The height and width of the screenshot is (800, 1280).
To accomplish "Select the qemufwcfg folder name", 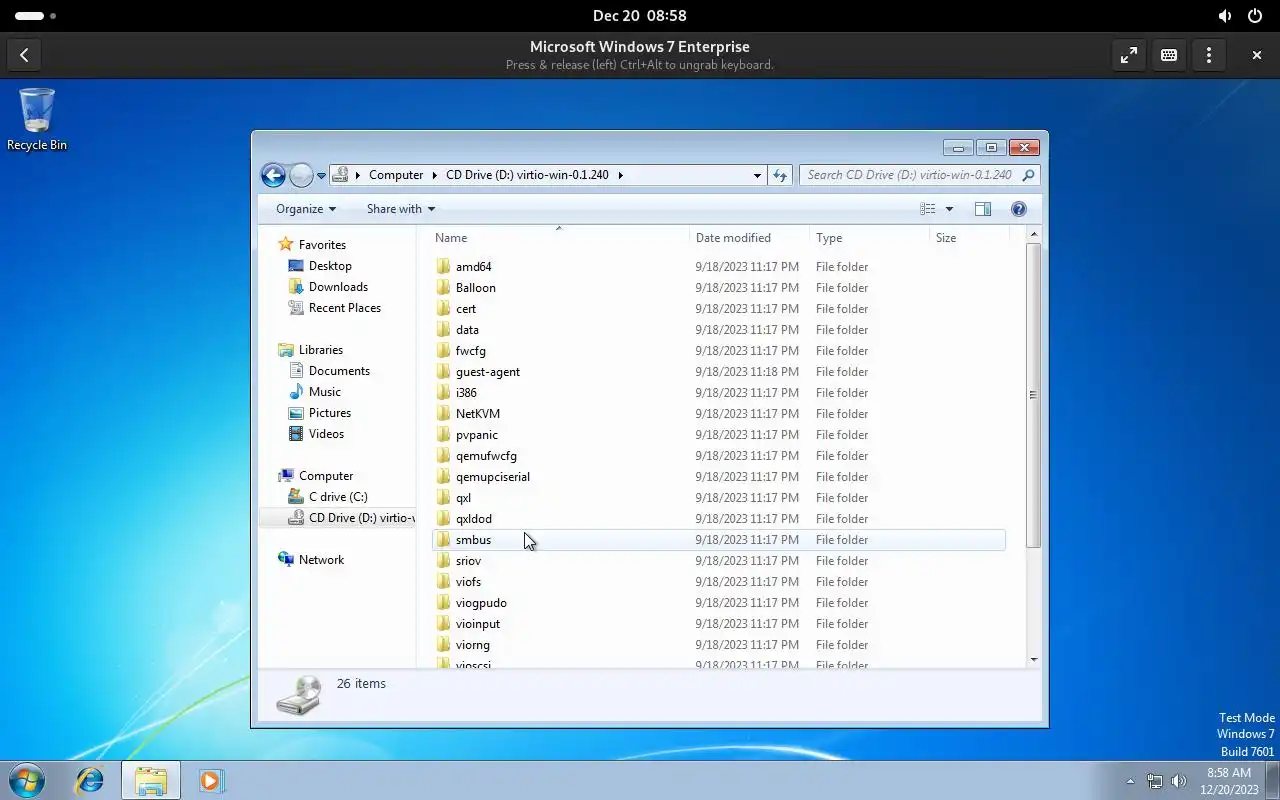I will click(486, 456).
